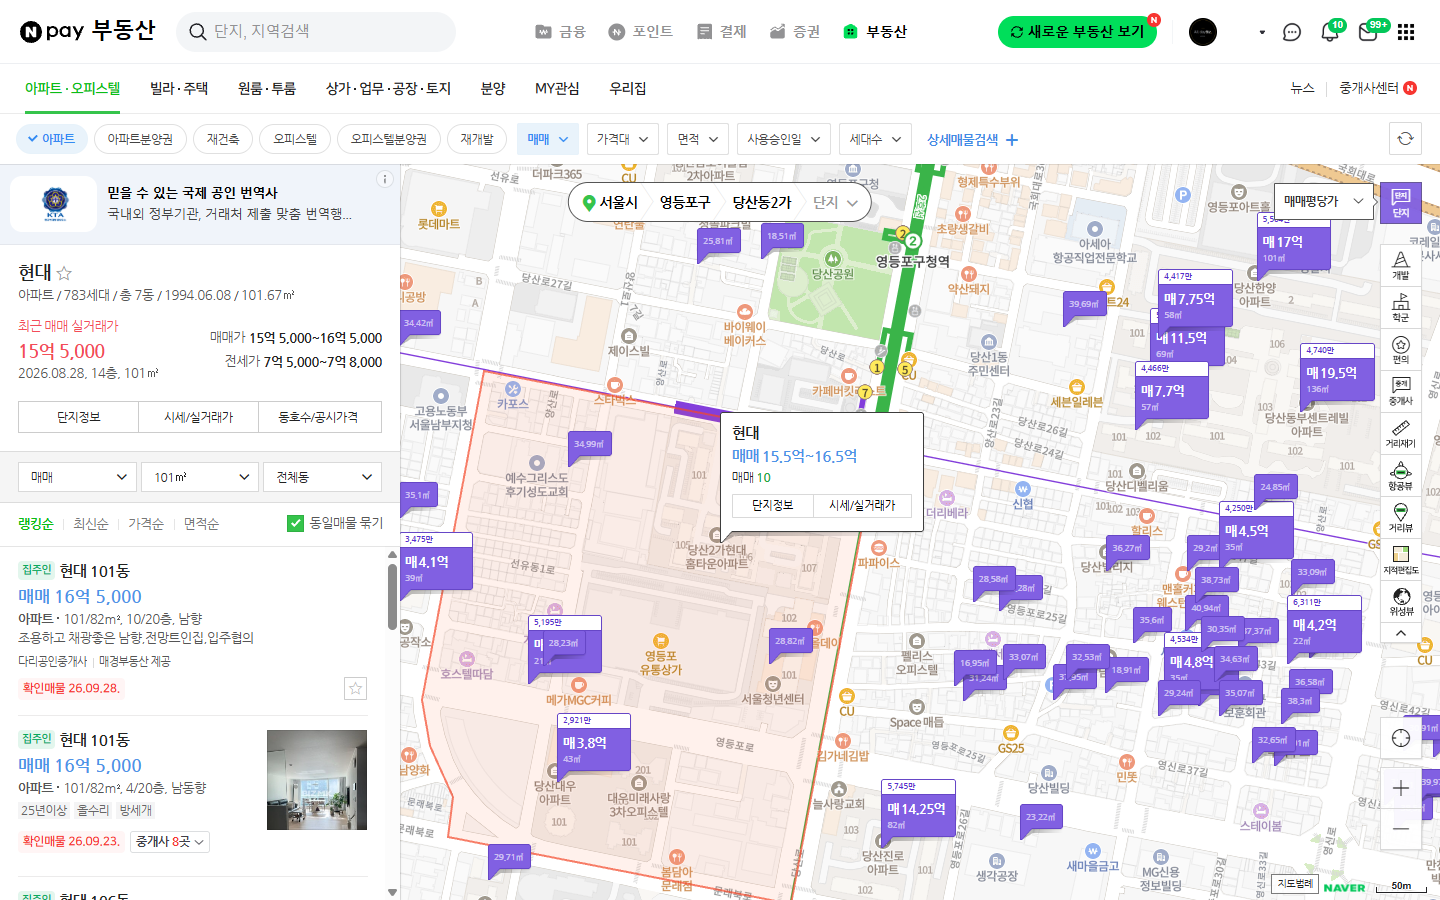Select the 상가·업무·공장·토지 tab
Screen dimensions: 1440x900
click(x=388, y=88)
